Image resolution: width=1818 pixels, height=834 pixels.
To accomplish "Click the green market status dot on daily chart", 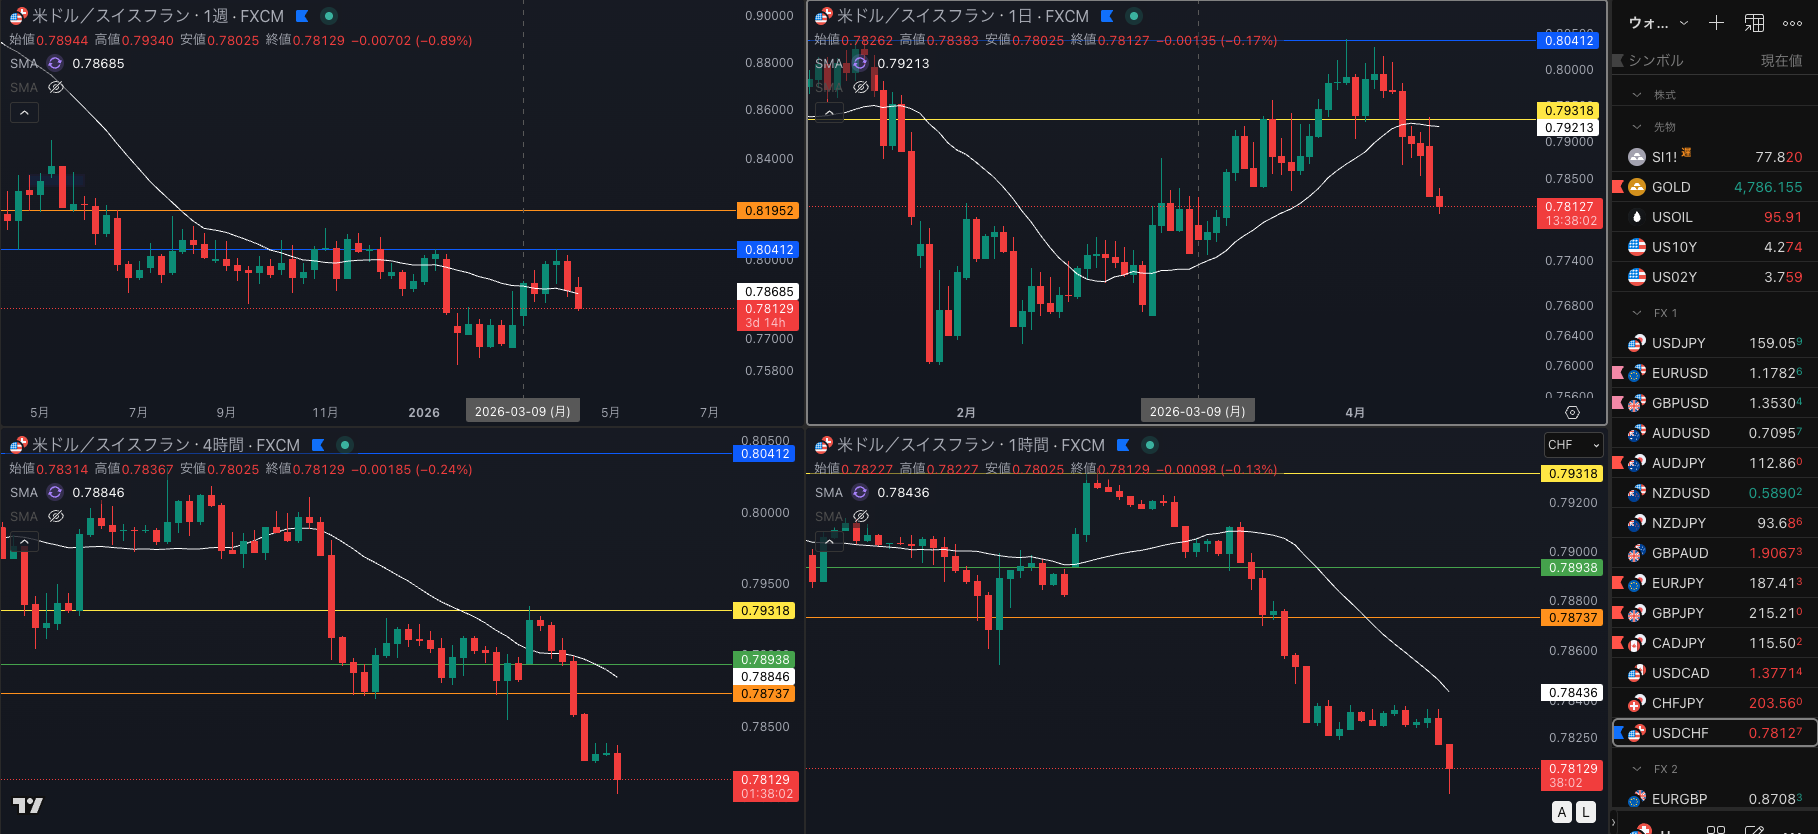I will [1133, 16].
